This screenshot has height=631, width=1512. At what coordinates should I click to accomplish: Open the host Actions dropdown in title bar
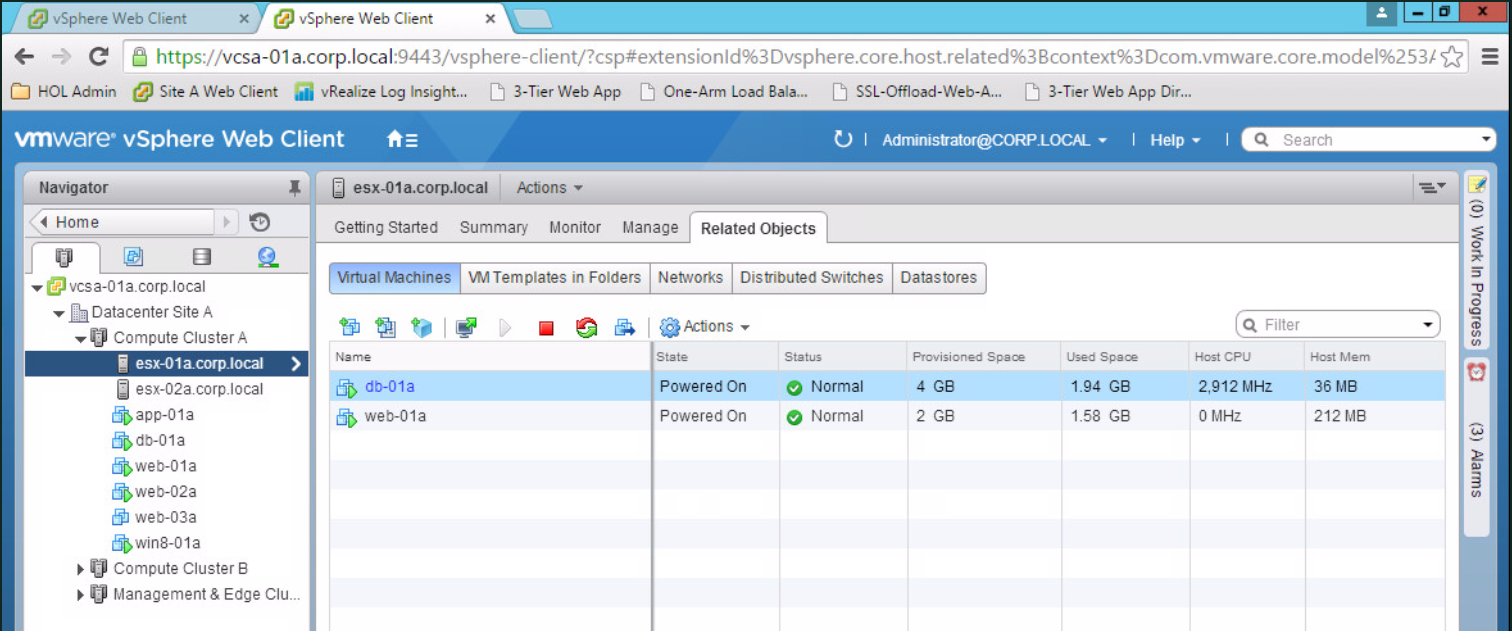[x=549, y=187]
